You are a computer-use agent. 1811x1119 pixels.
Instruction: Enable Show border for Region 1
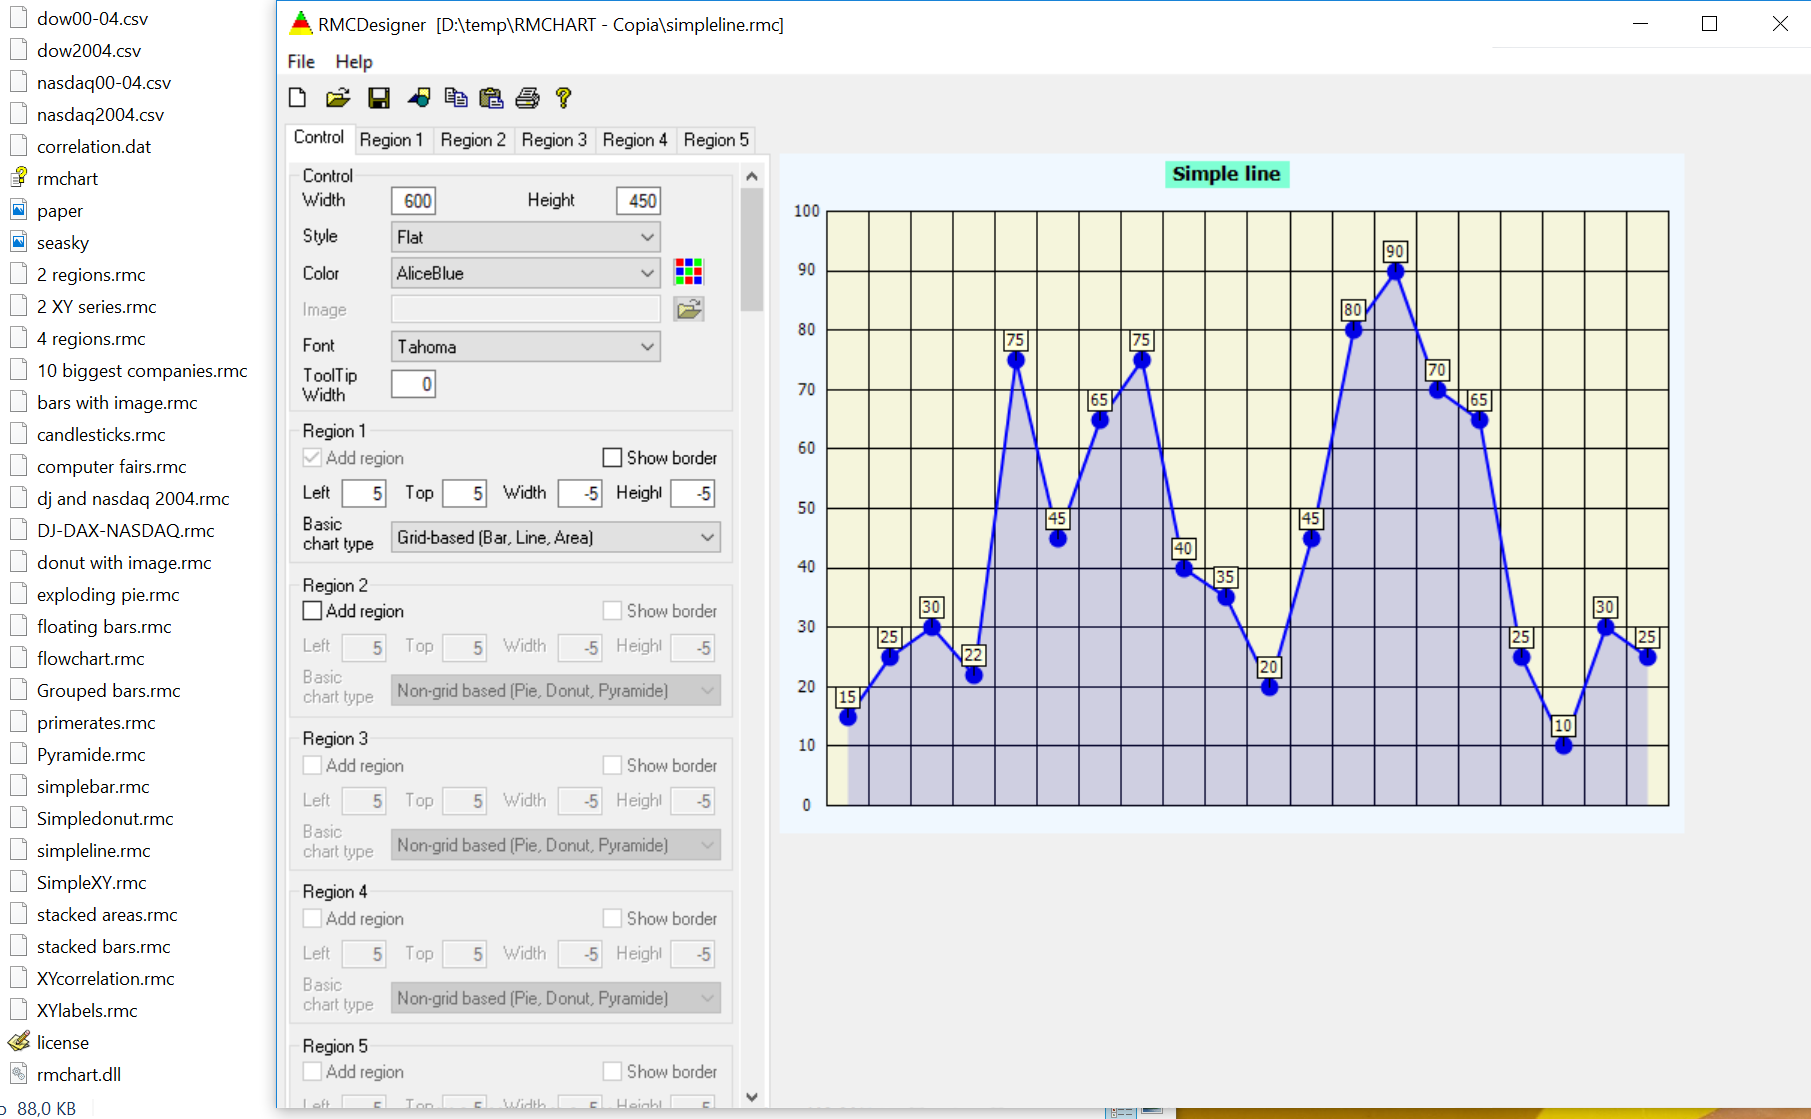(x=613, y=458)
